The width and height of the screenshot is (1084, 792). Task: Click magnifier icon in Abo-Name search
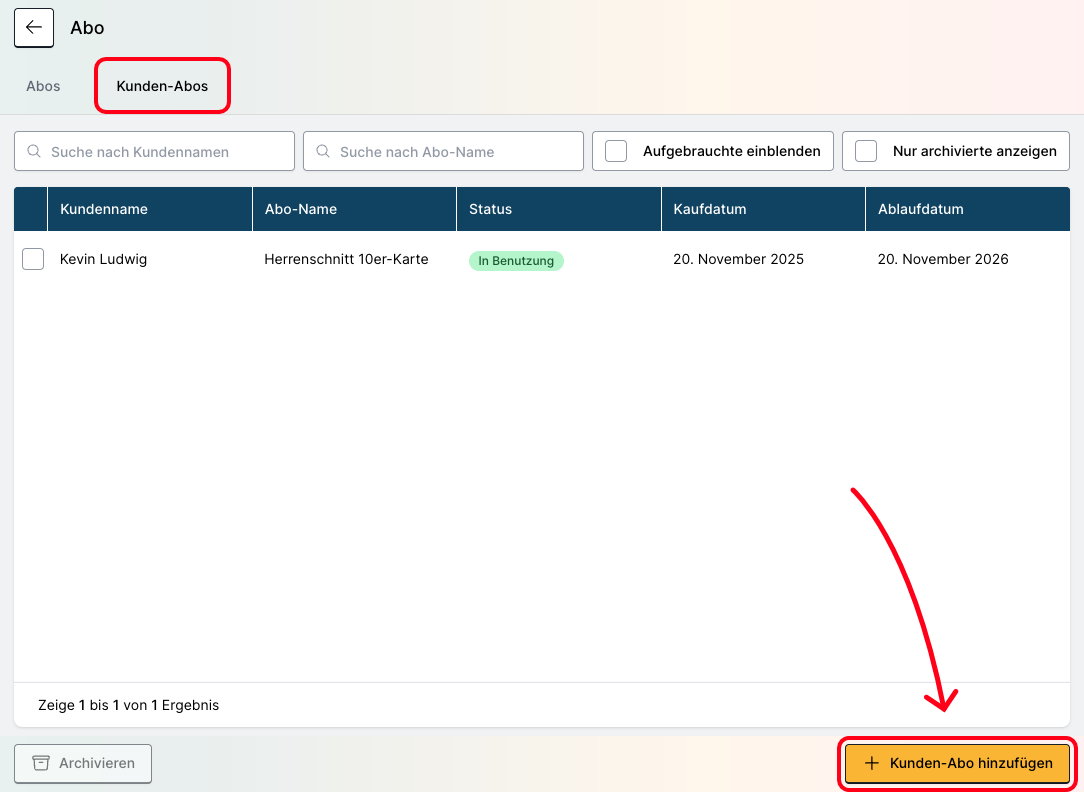[323, 152]
